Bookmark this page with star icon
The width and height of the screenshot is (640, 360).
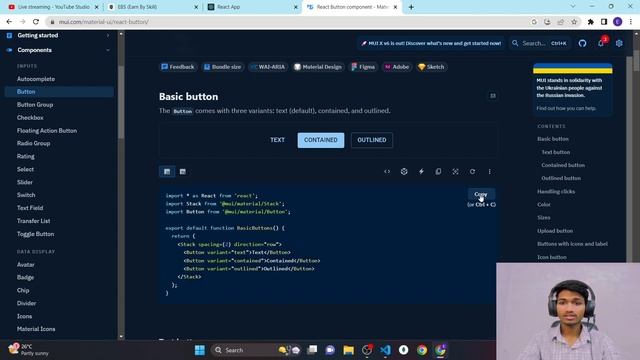574,22
